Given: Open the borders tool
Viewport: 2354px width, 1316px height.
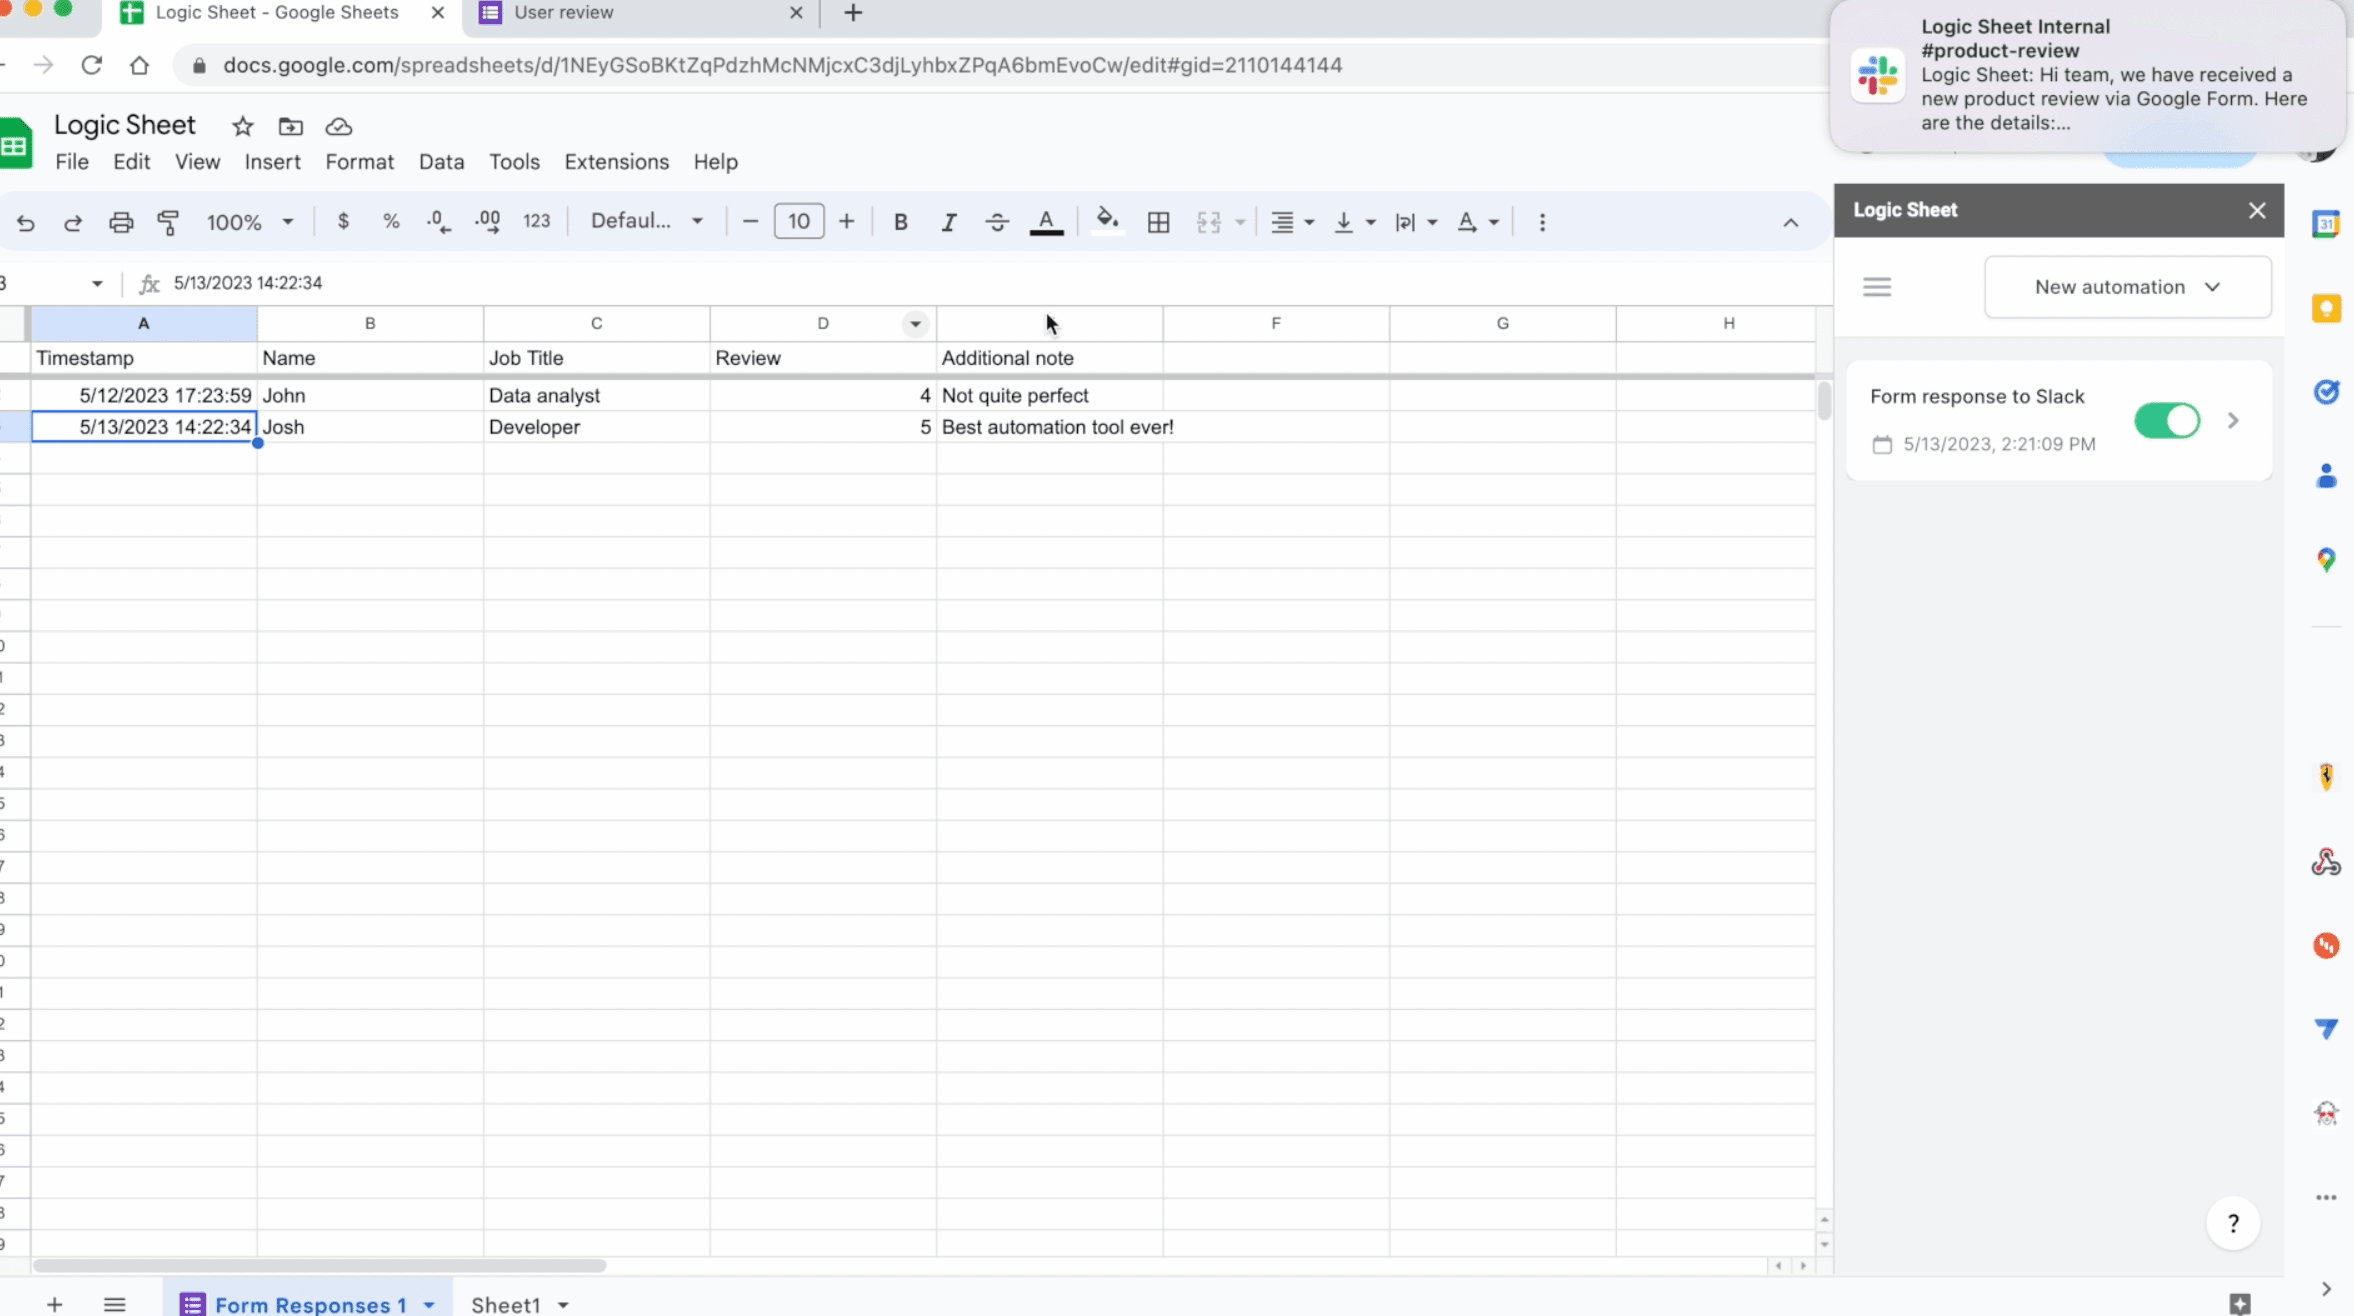Looking at the screenshot, I should 1157,221.
